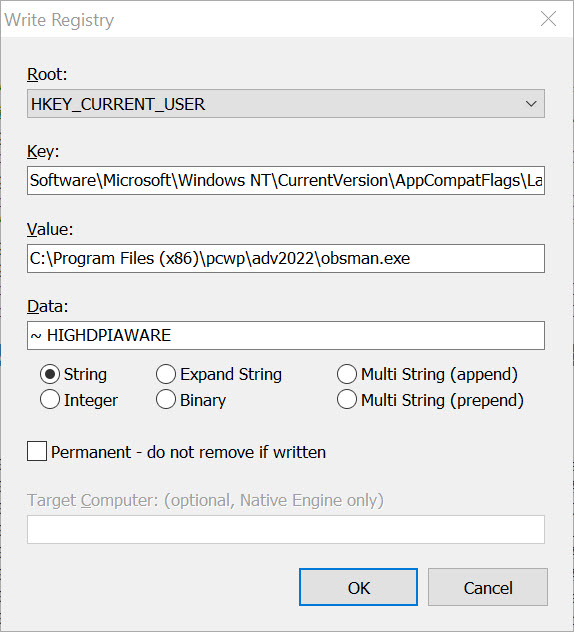Image resolution: width=574 pixels, height=632 pixels.
Task: Click the Write Registry title bar
Action: 266,19
